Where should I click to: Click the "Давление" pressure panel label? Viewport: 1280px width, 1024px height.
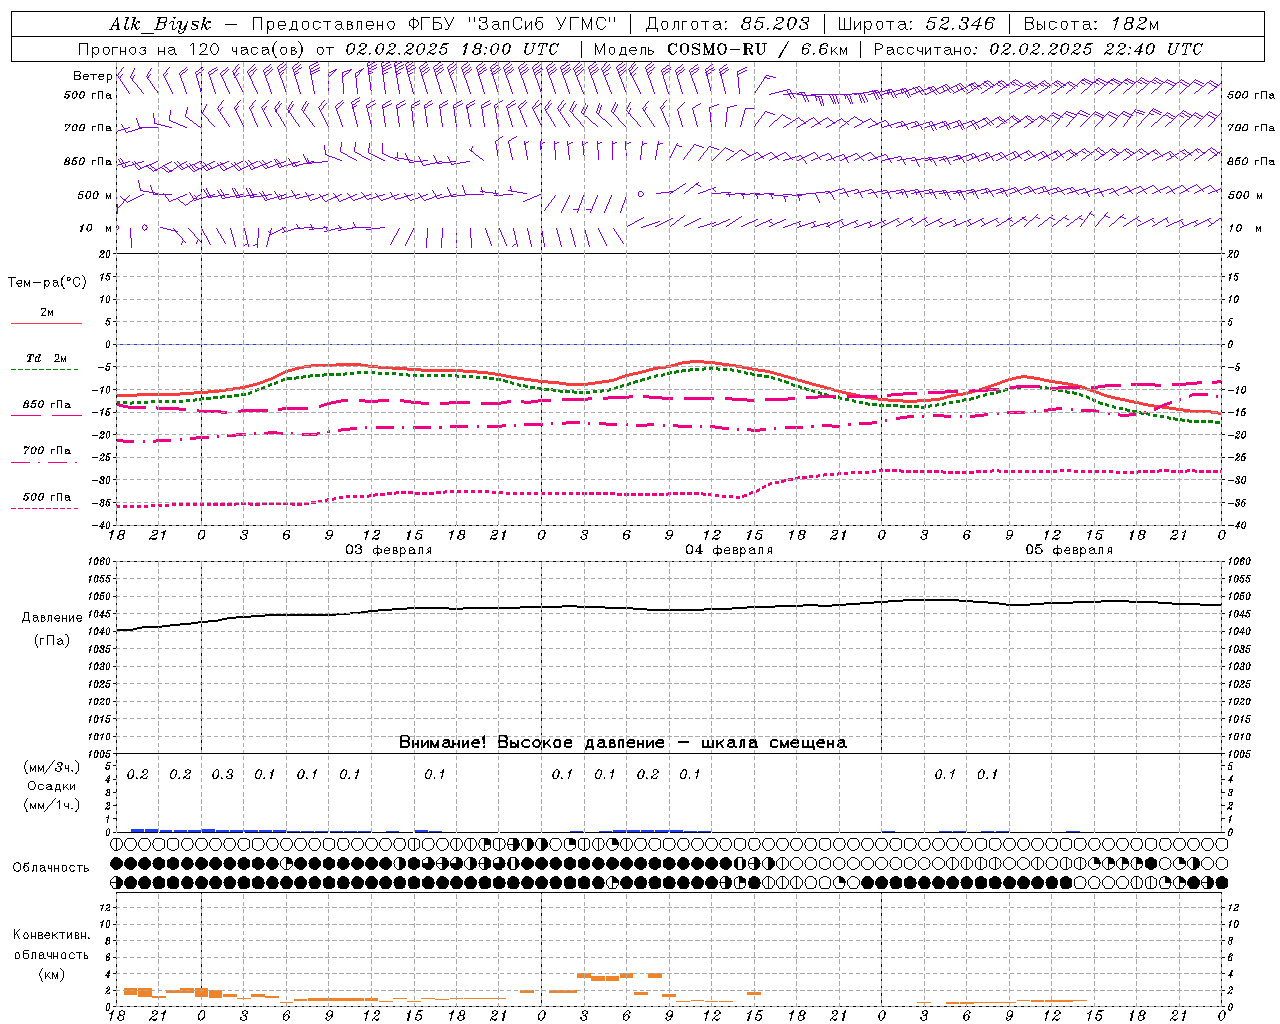coord(50,618)
